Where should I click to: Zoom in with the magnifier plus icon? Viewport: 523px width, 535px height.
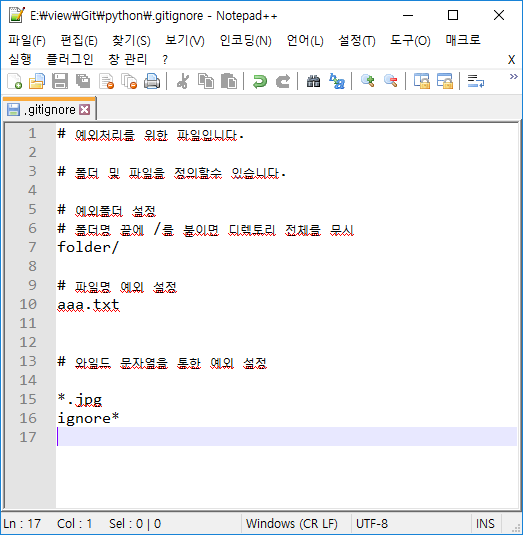(x=368, y=82)
